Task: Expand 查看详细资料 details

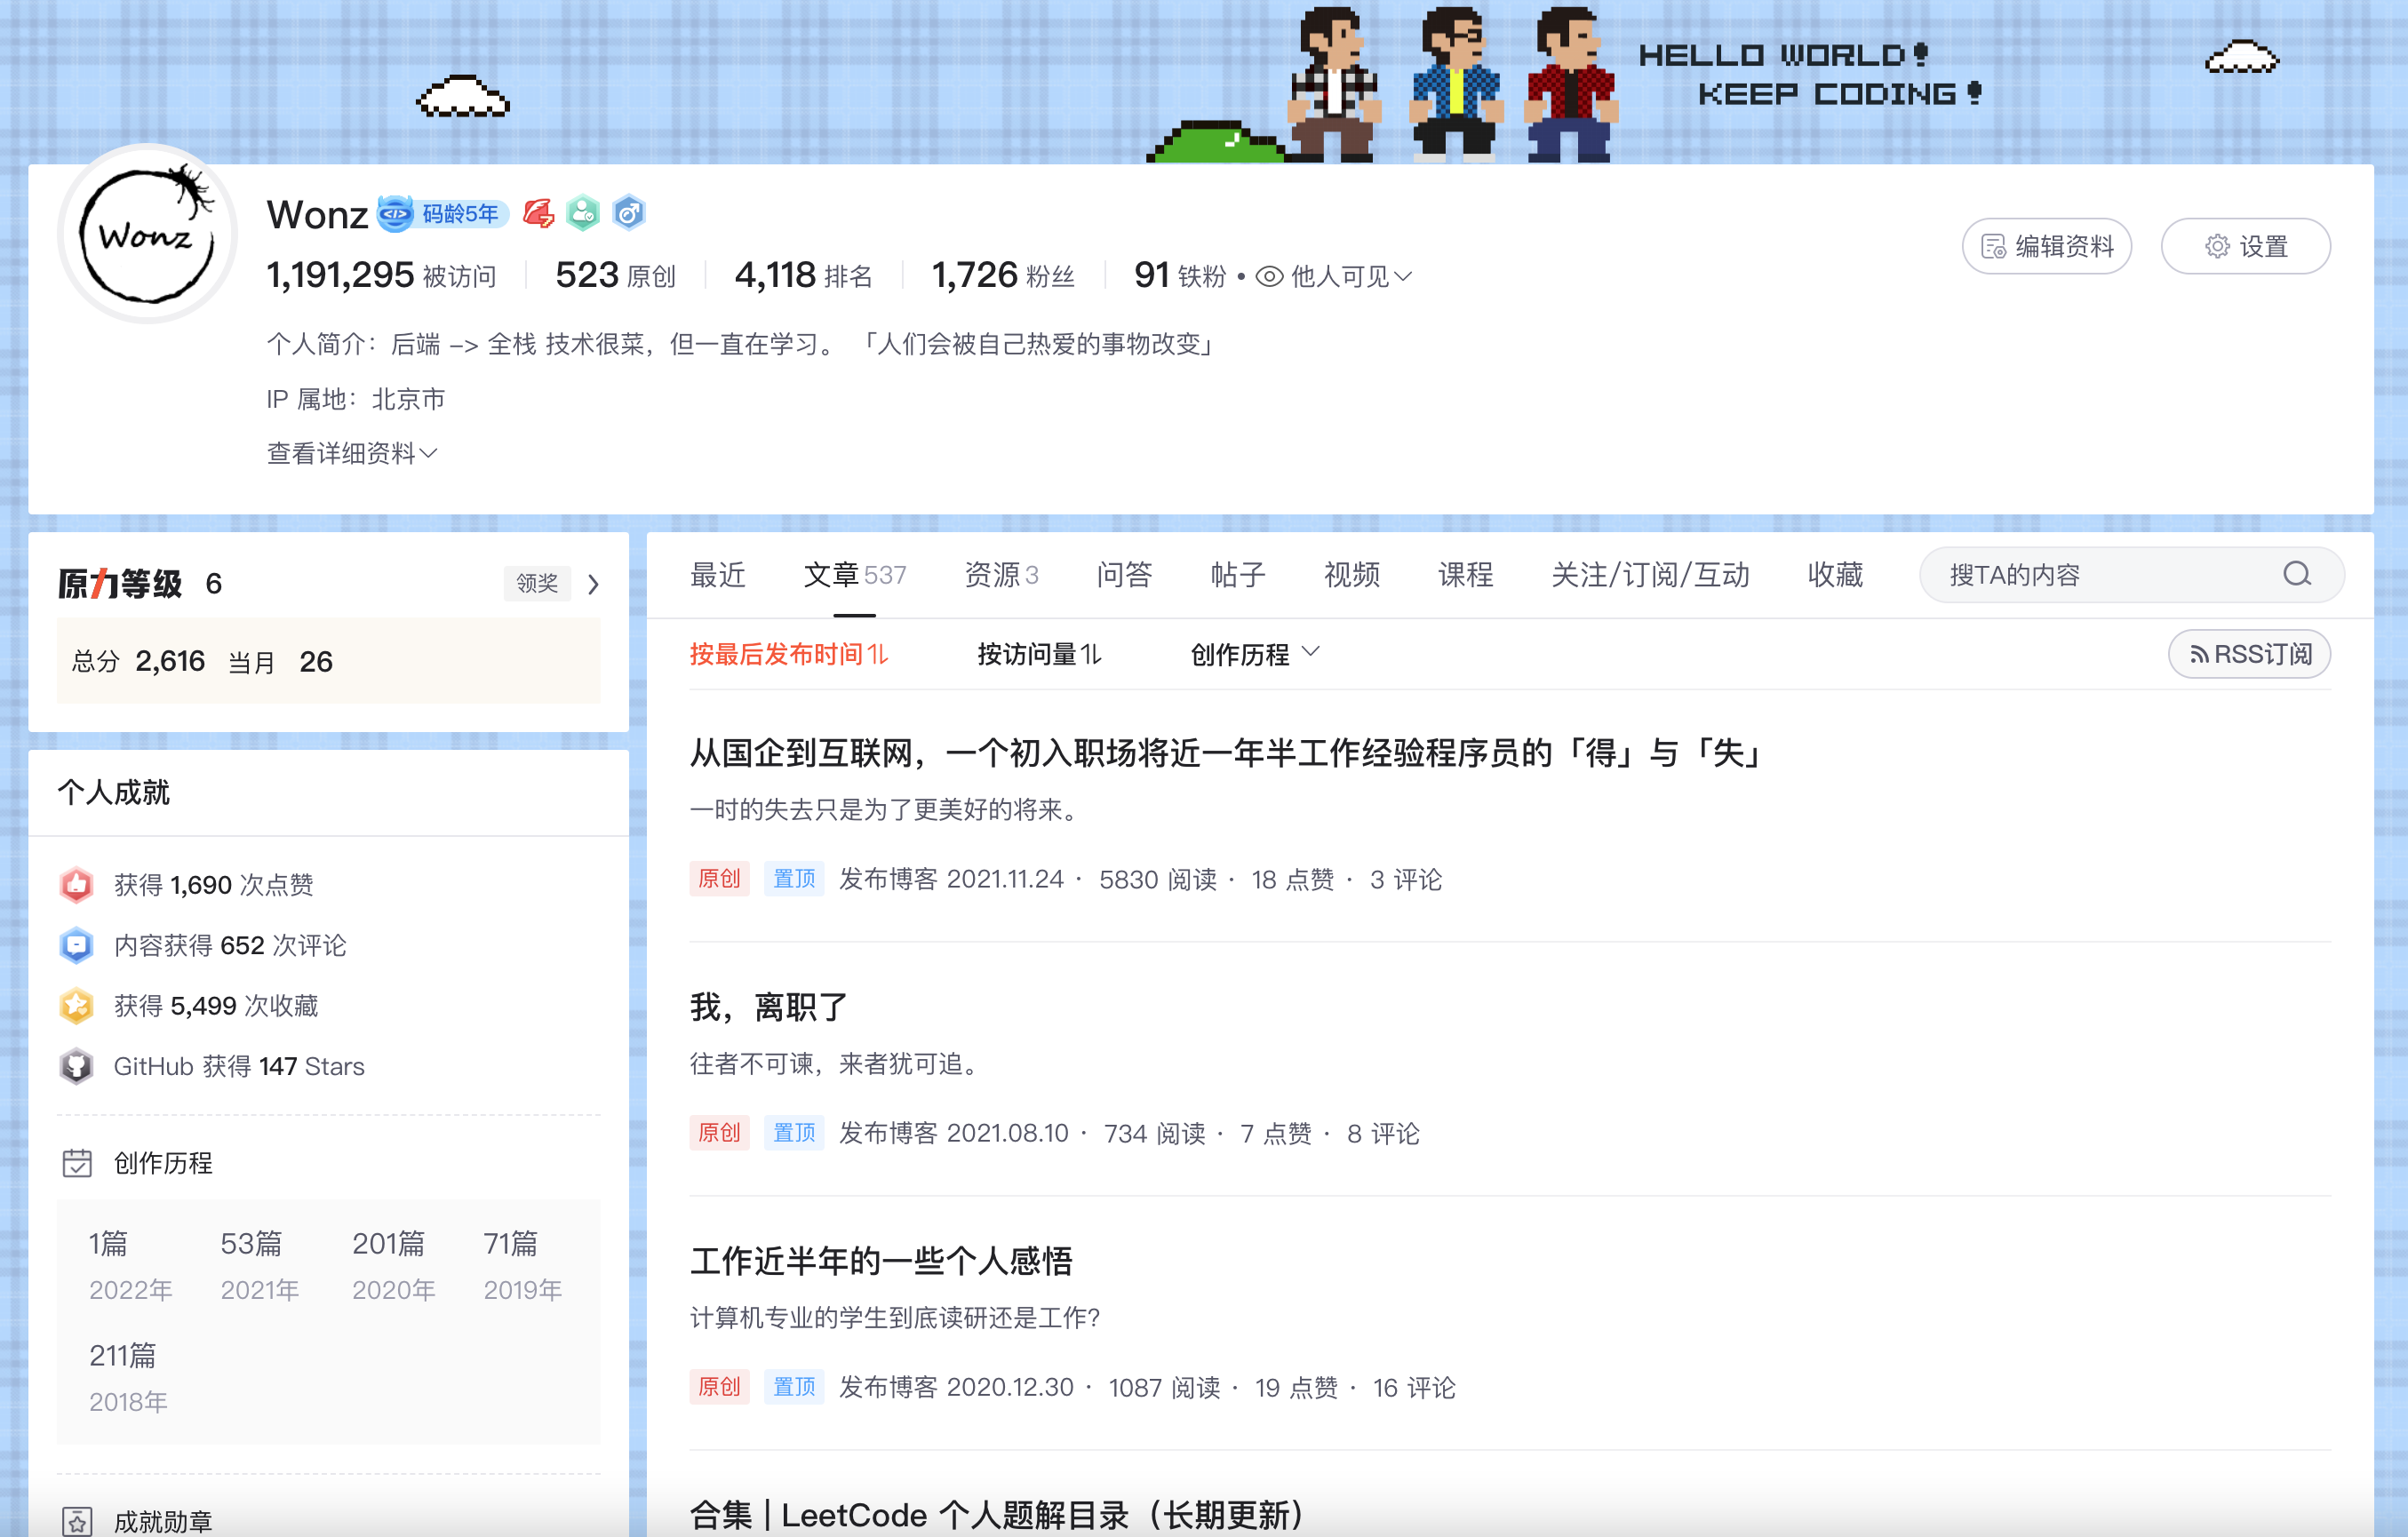Action: point(351,453)
